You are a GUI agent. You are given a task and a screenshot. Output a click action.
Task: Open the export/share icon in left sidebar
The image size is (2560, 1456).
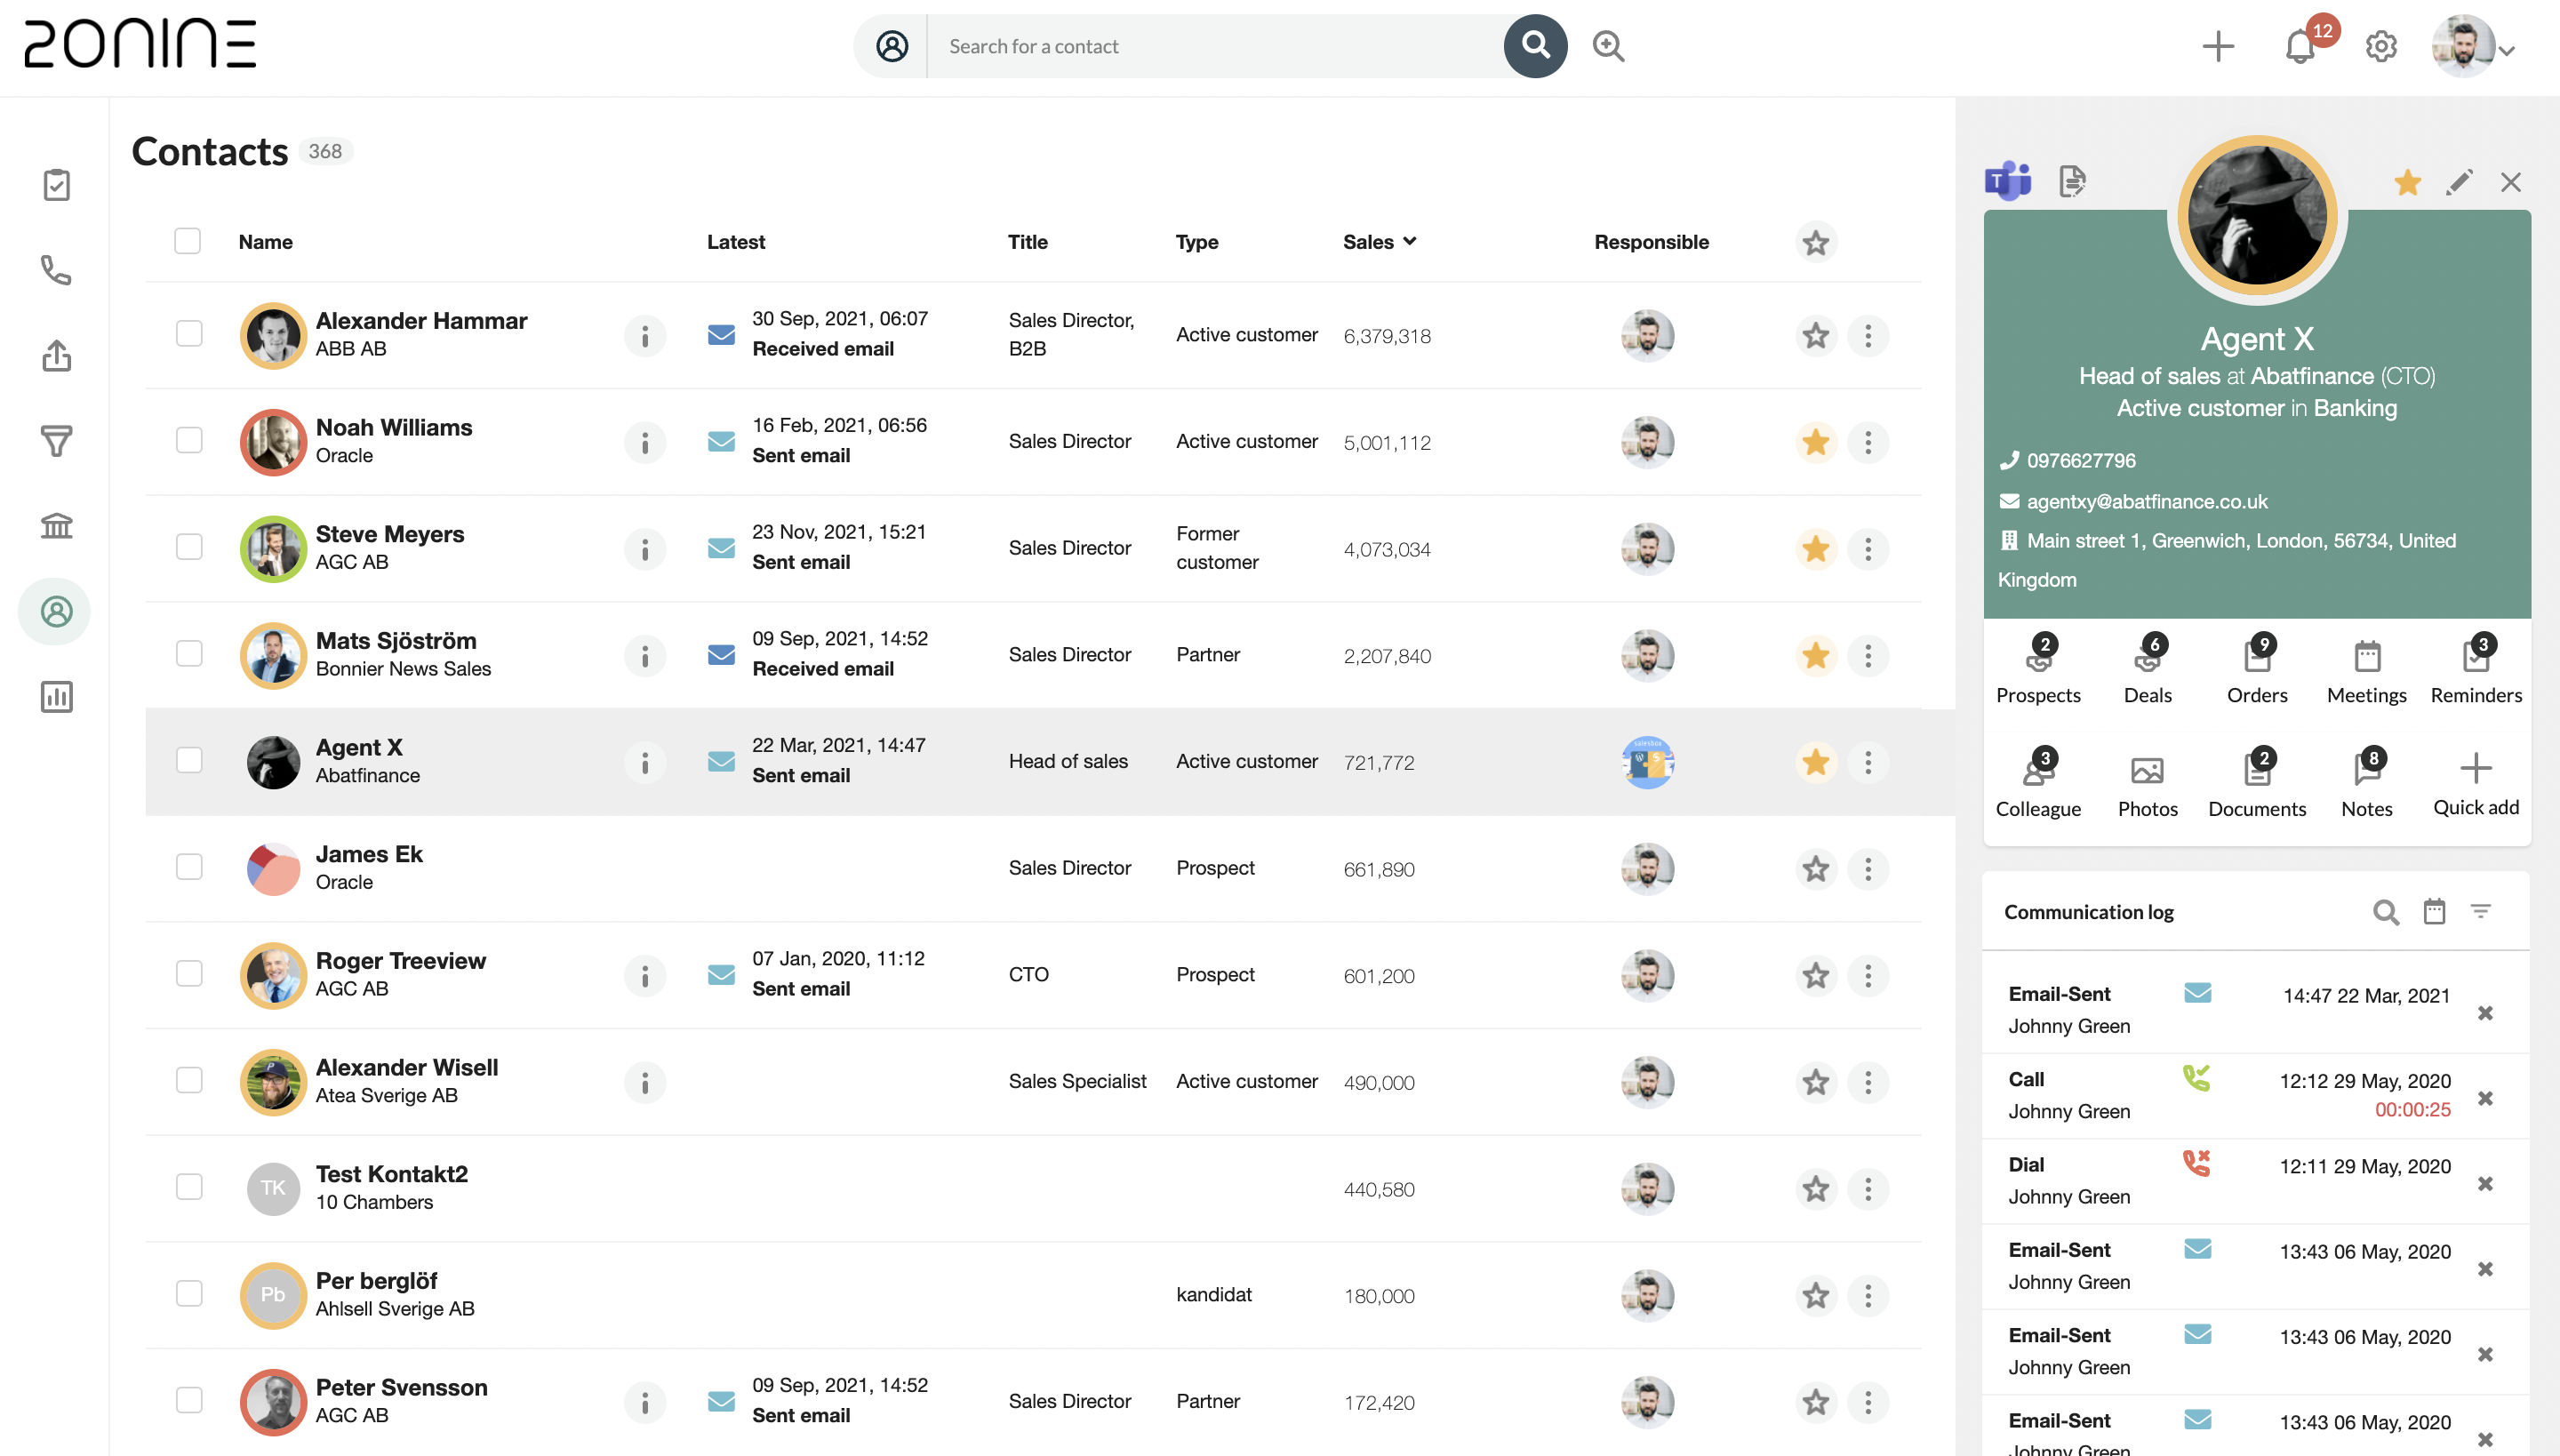55,355
